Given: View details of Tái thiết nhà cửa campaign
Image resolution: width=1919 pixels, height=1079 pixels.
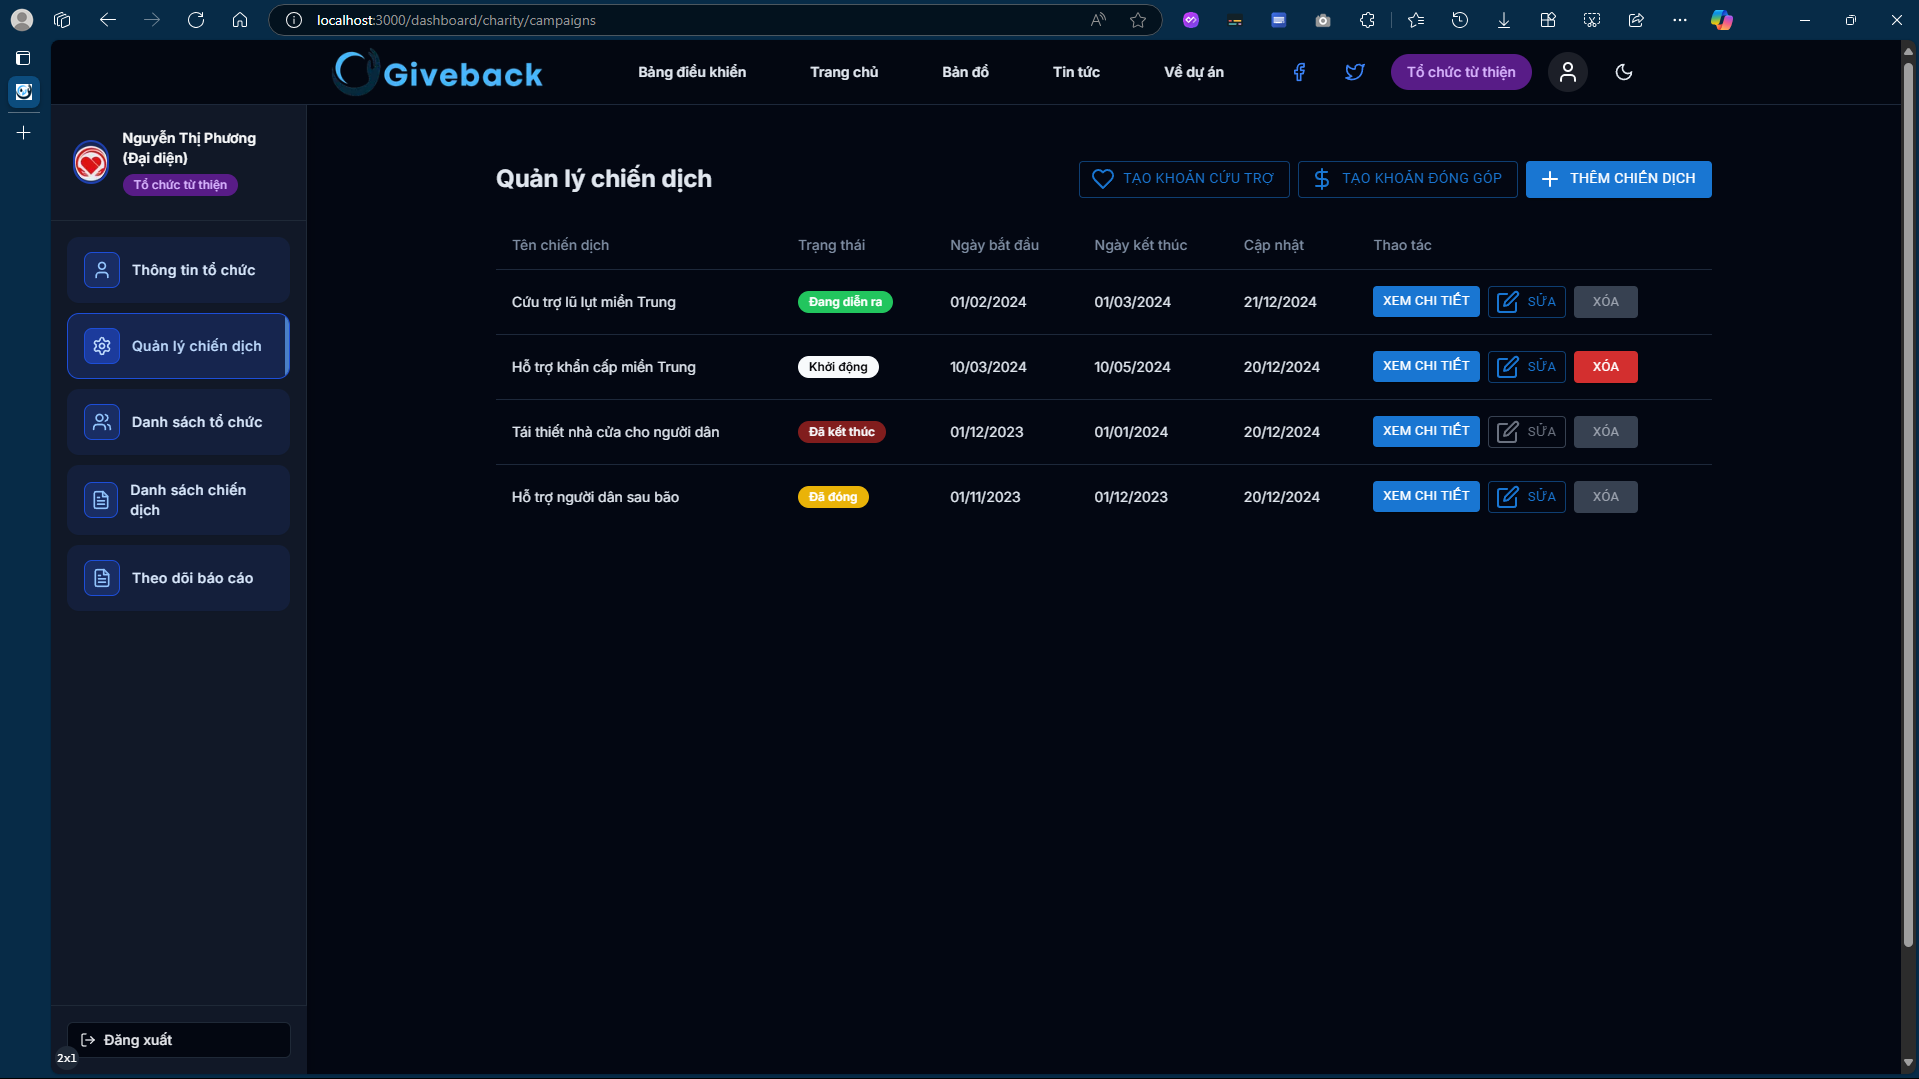Looking at the screenshot, I should pos(1426,431).
